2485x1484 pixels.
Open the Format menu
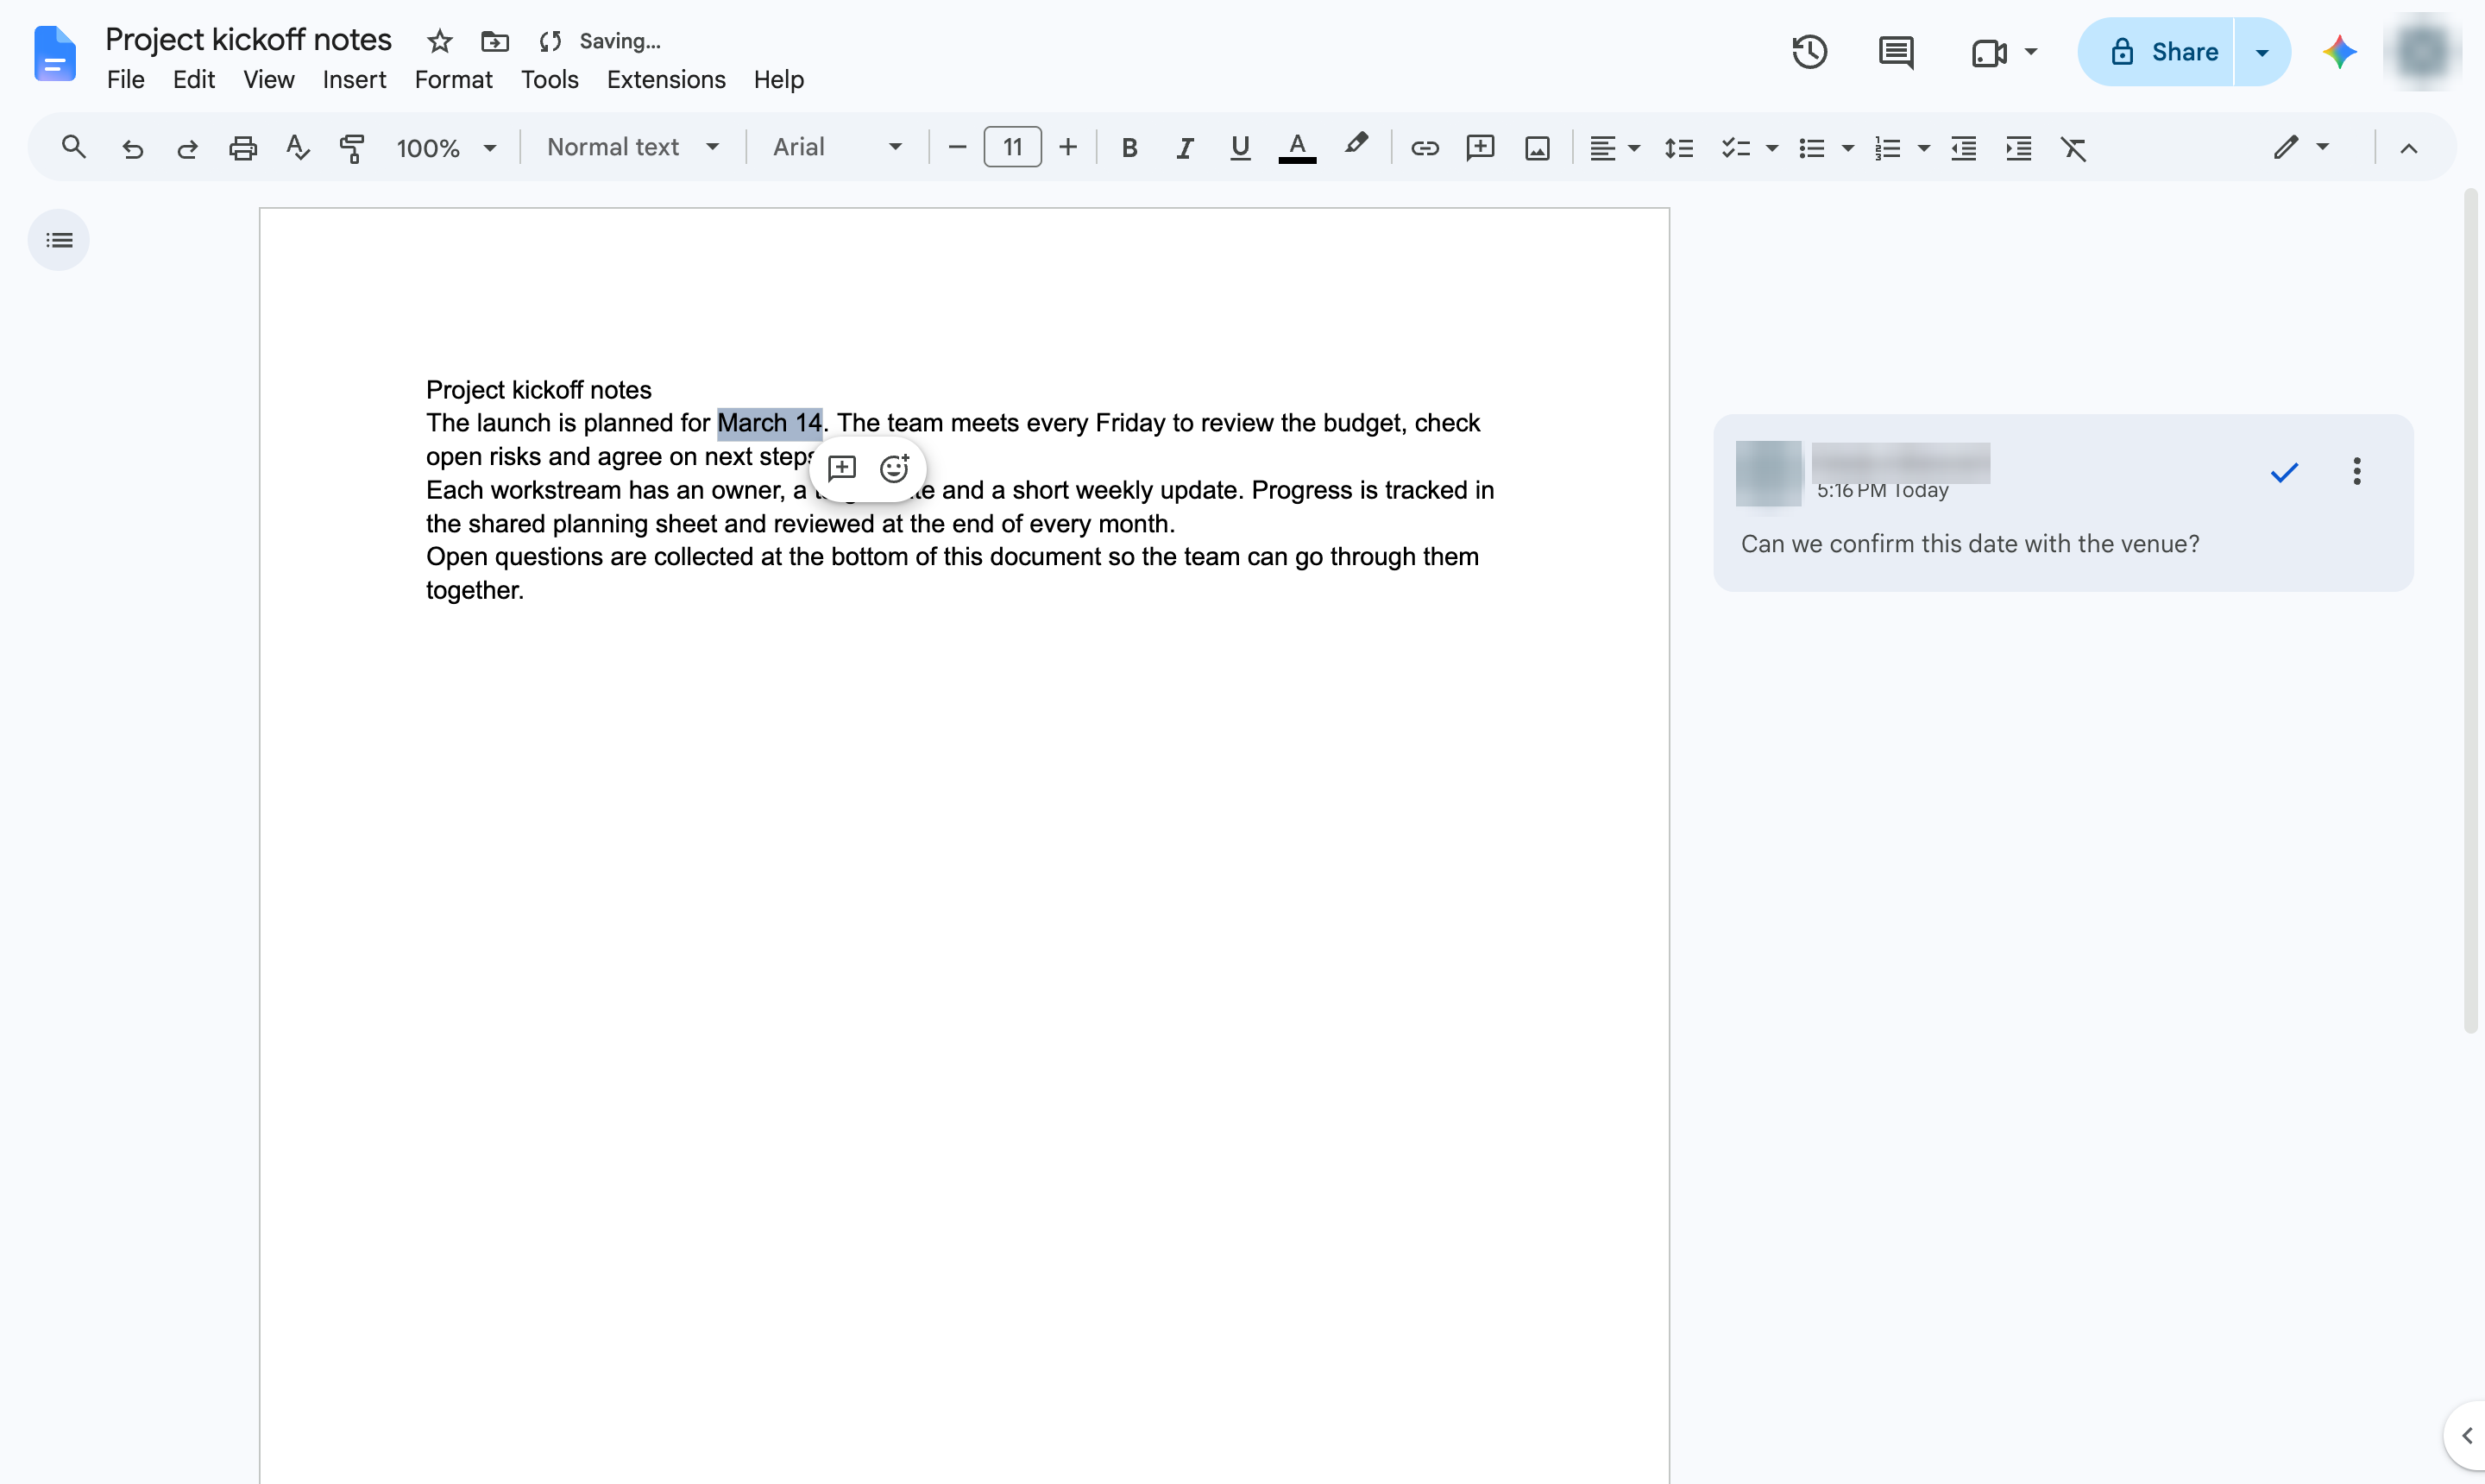(453, 79)
